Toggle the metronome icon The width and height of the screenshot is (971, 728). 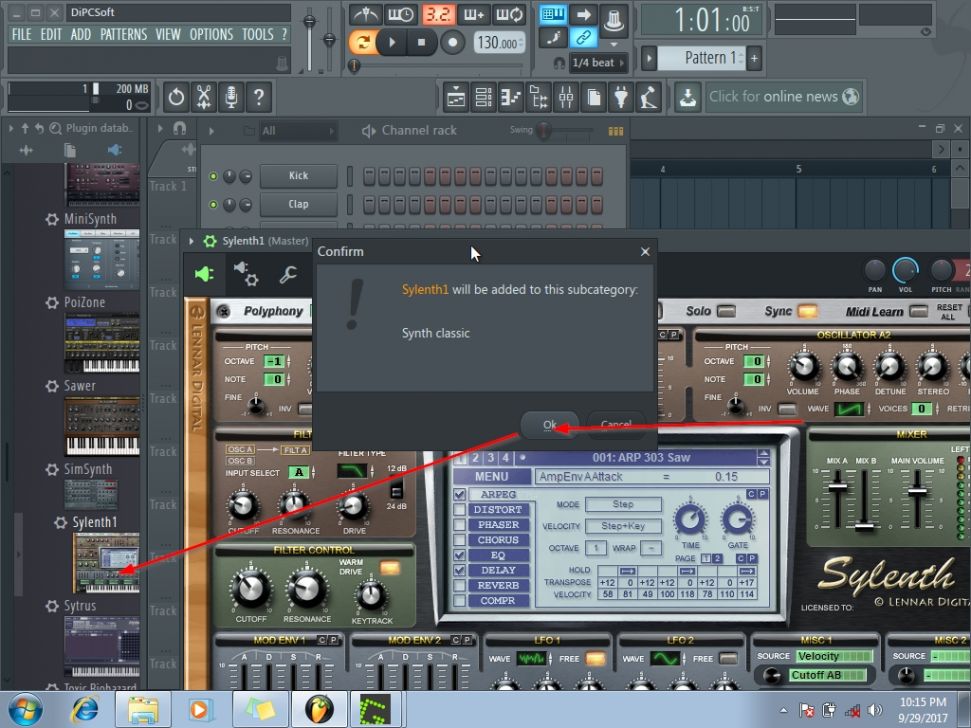[366, 14]
